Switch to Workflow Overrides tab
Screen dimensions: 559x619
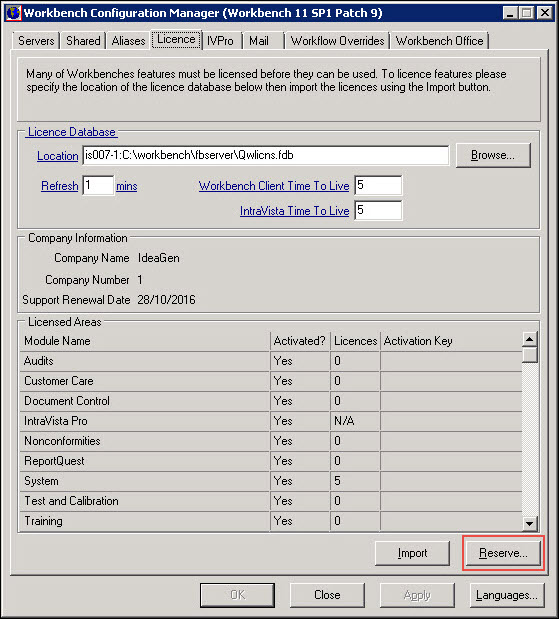338,41
